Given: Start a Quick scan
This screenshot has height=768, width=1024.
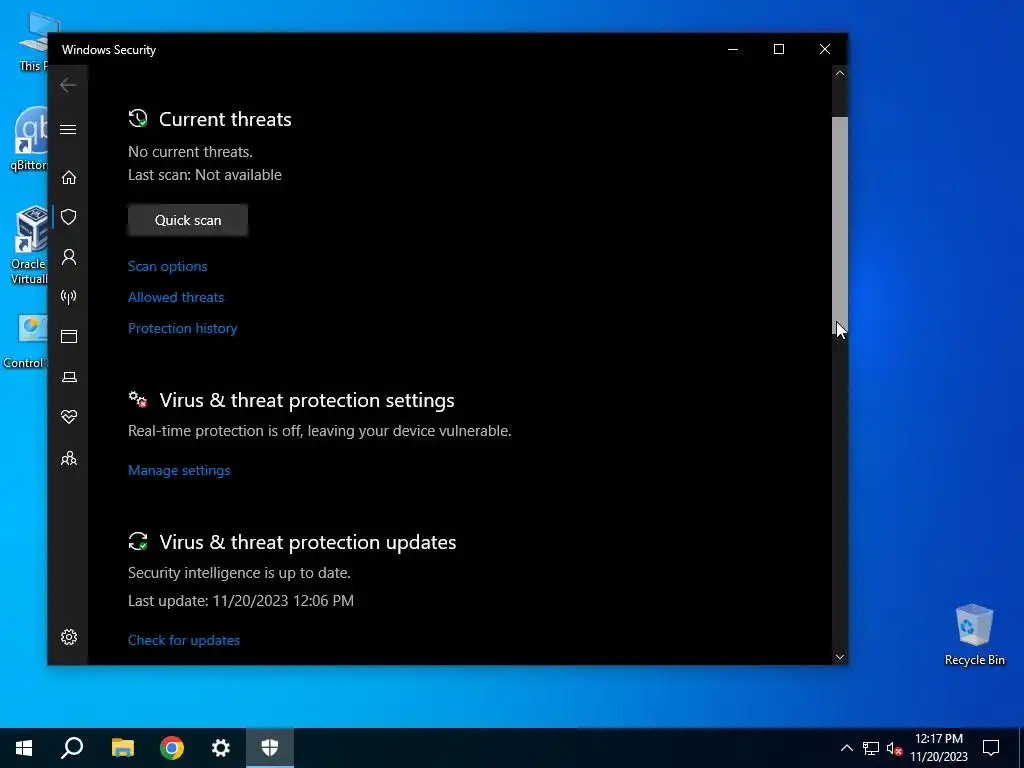Looking at the screenshot, I should pos(188,220).
